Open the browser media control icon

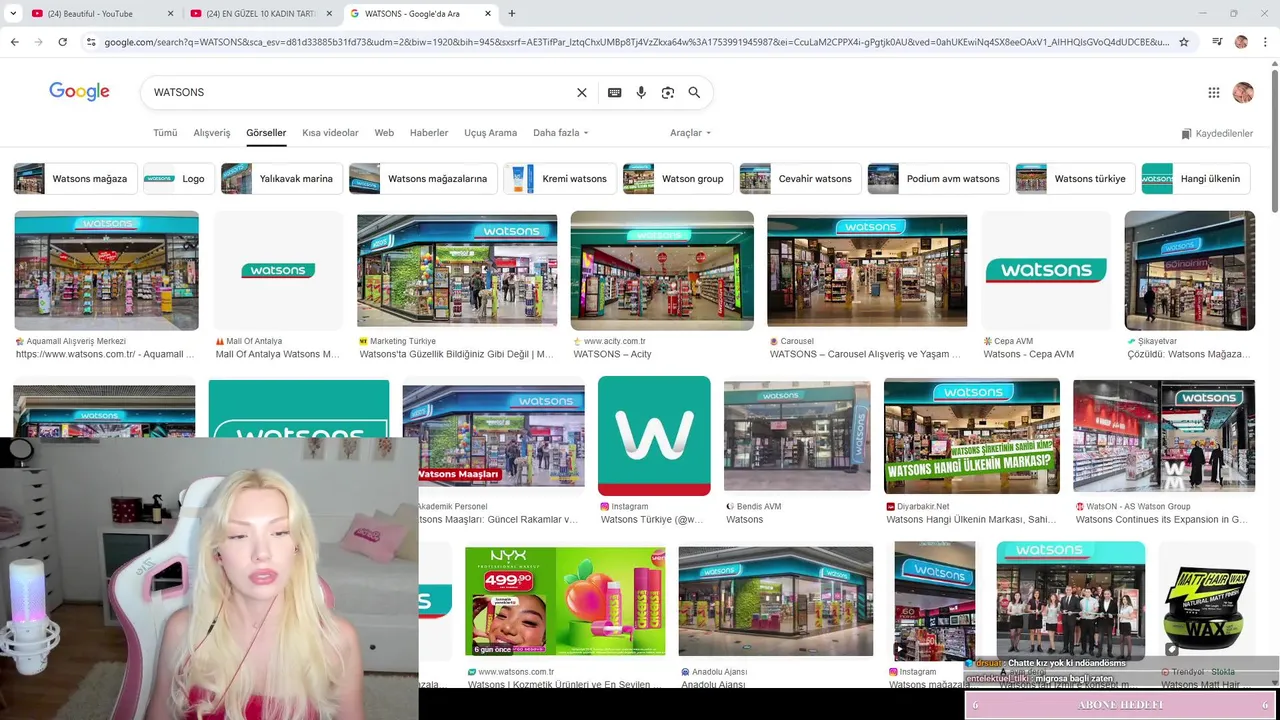[1217, 42]
